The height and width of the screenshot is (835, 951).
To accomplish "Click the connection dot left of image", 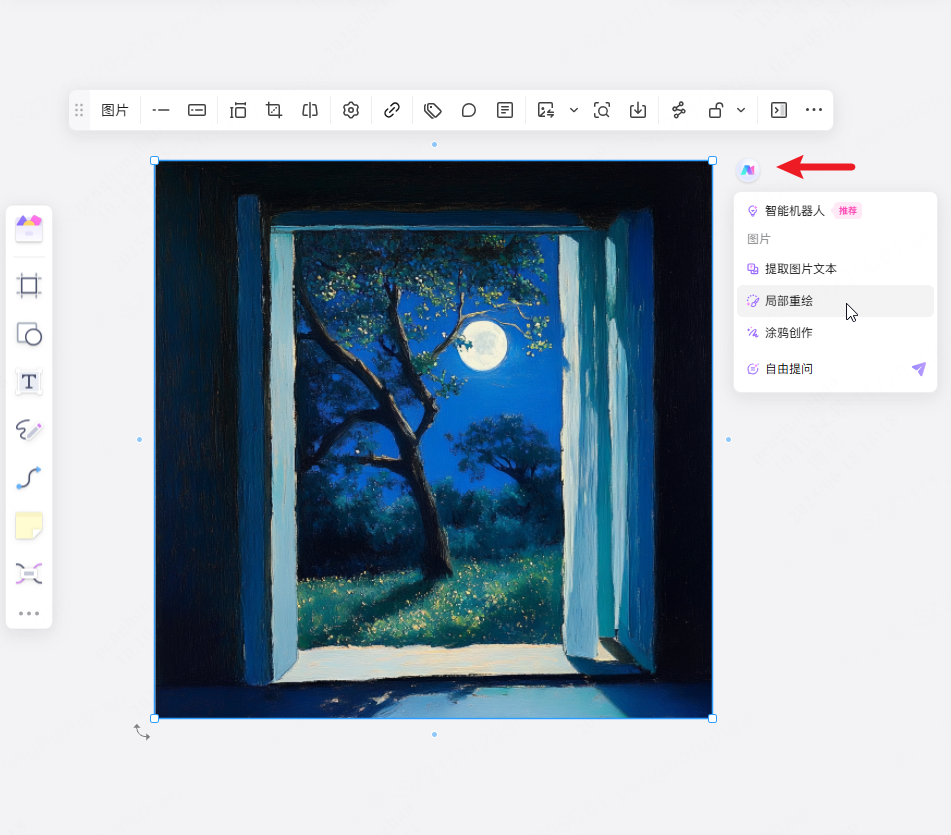I will (x=139, y=440).
